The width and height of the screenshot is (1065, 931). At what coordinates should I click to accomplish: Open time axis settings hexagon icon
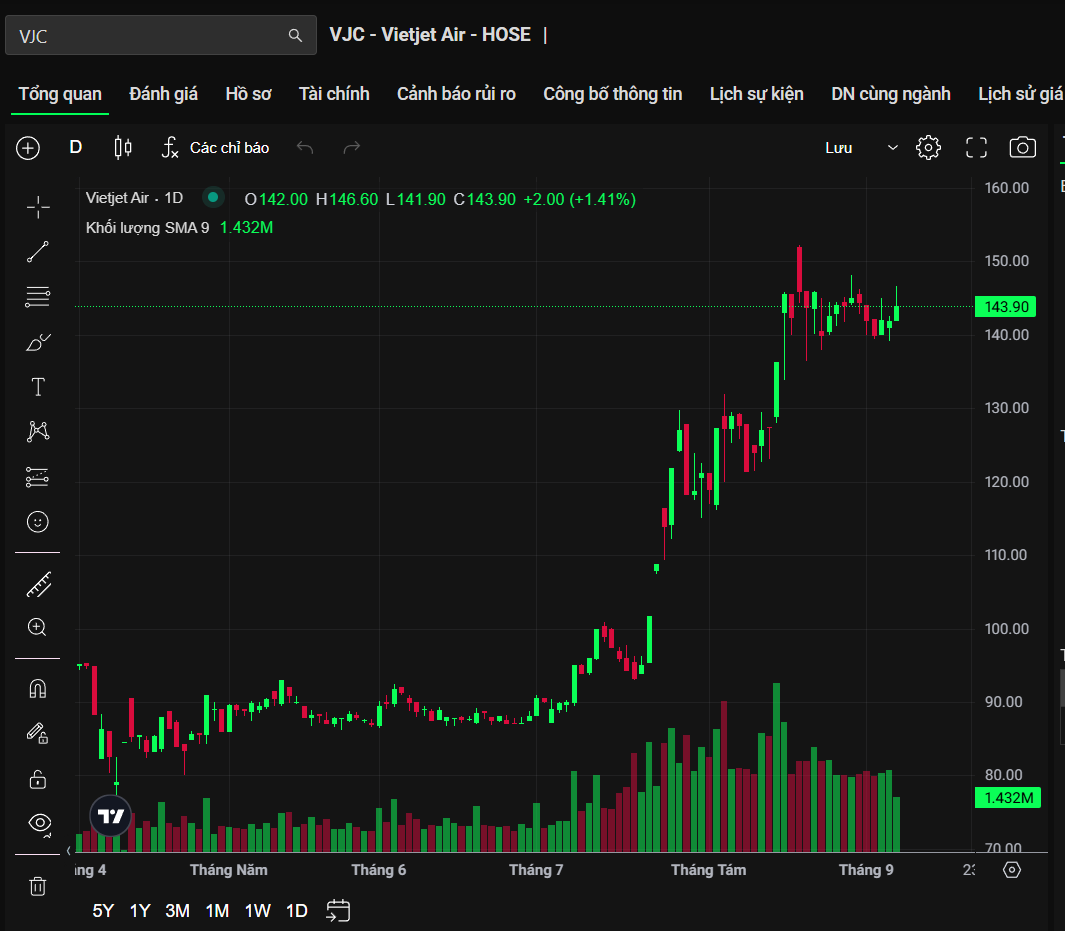tap(1012, 870)
